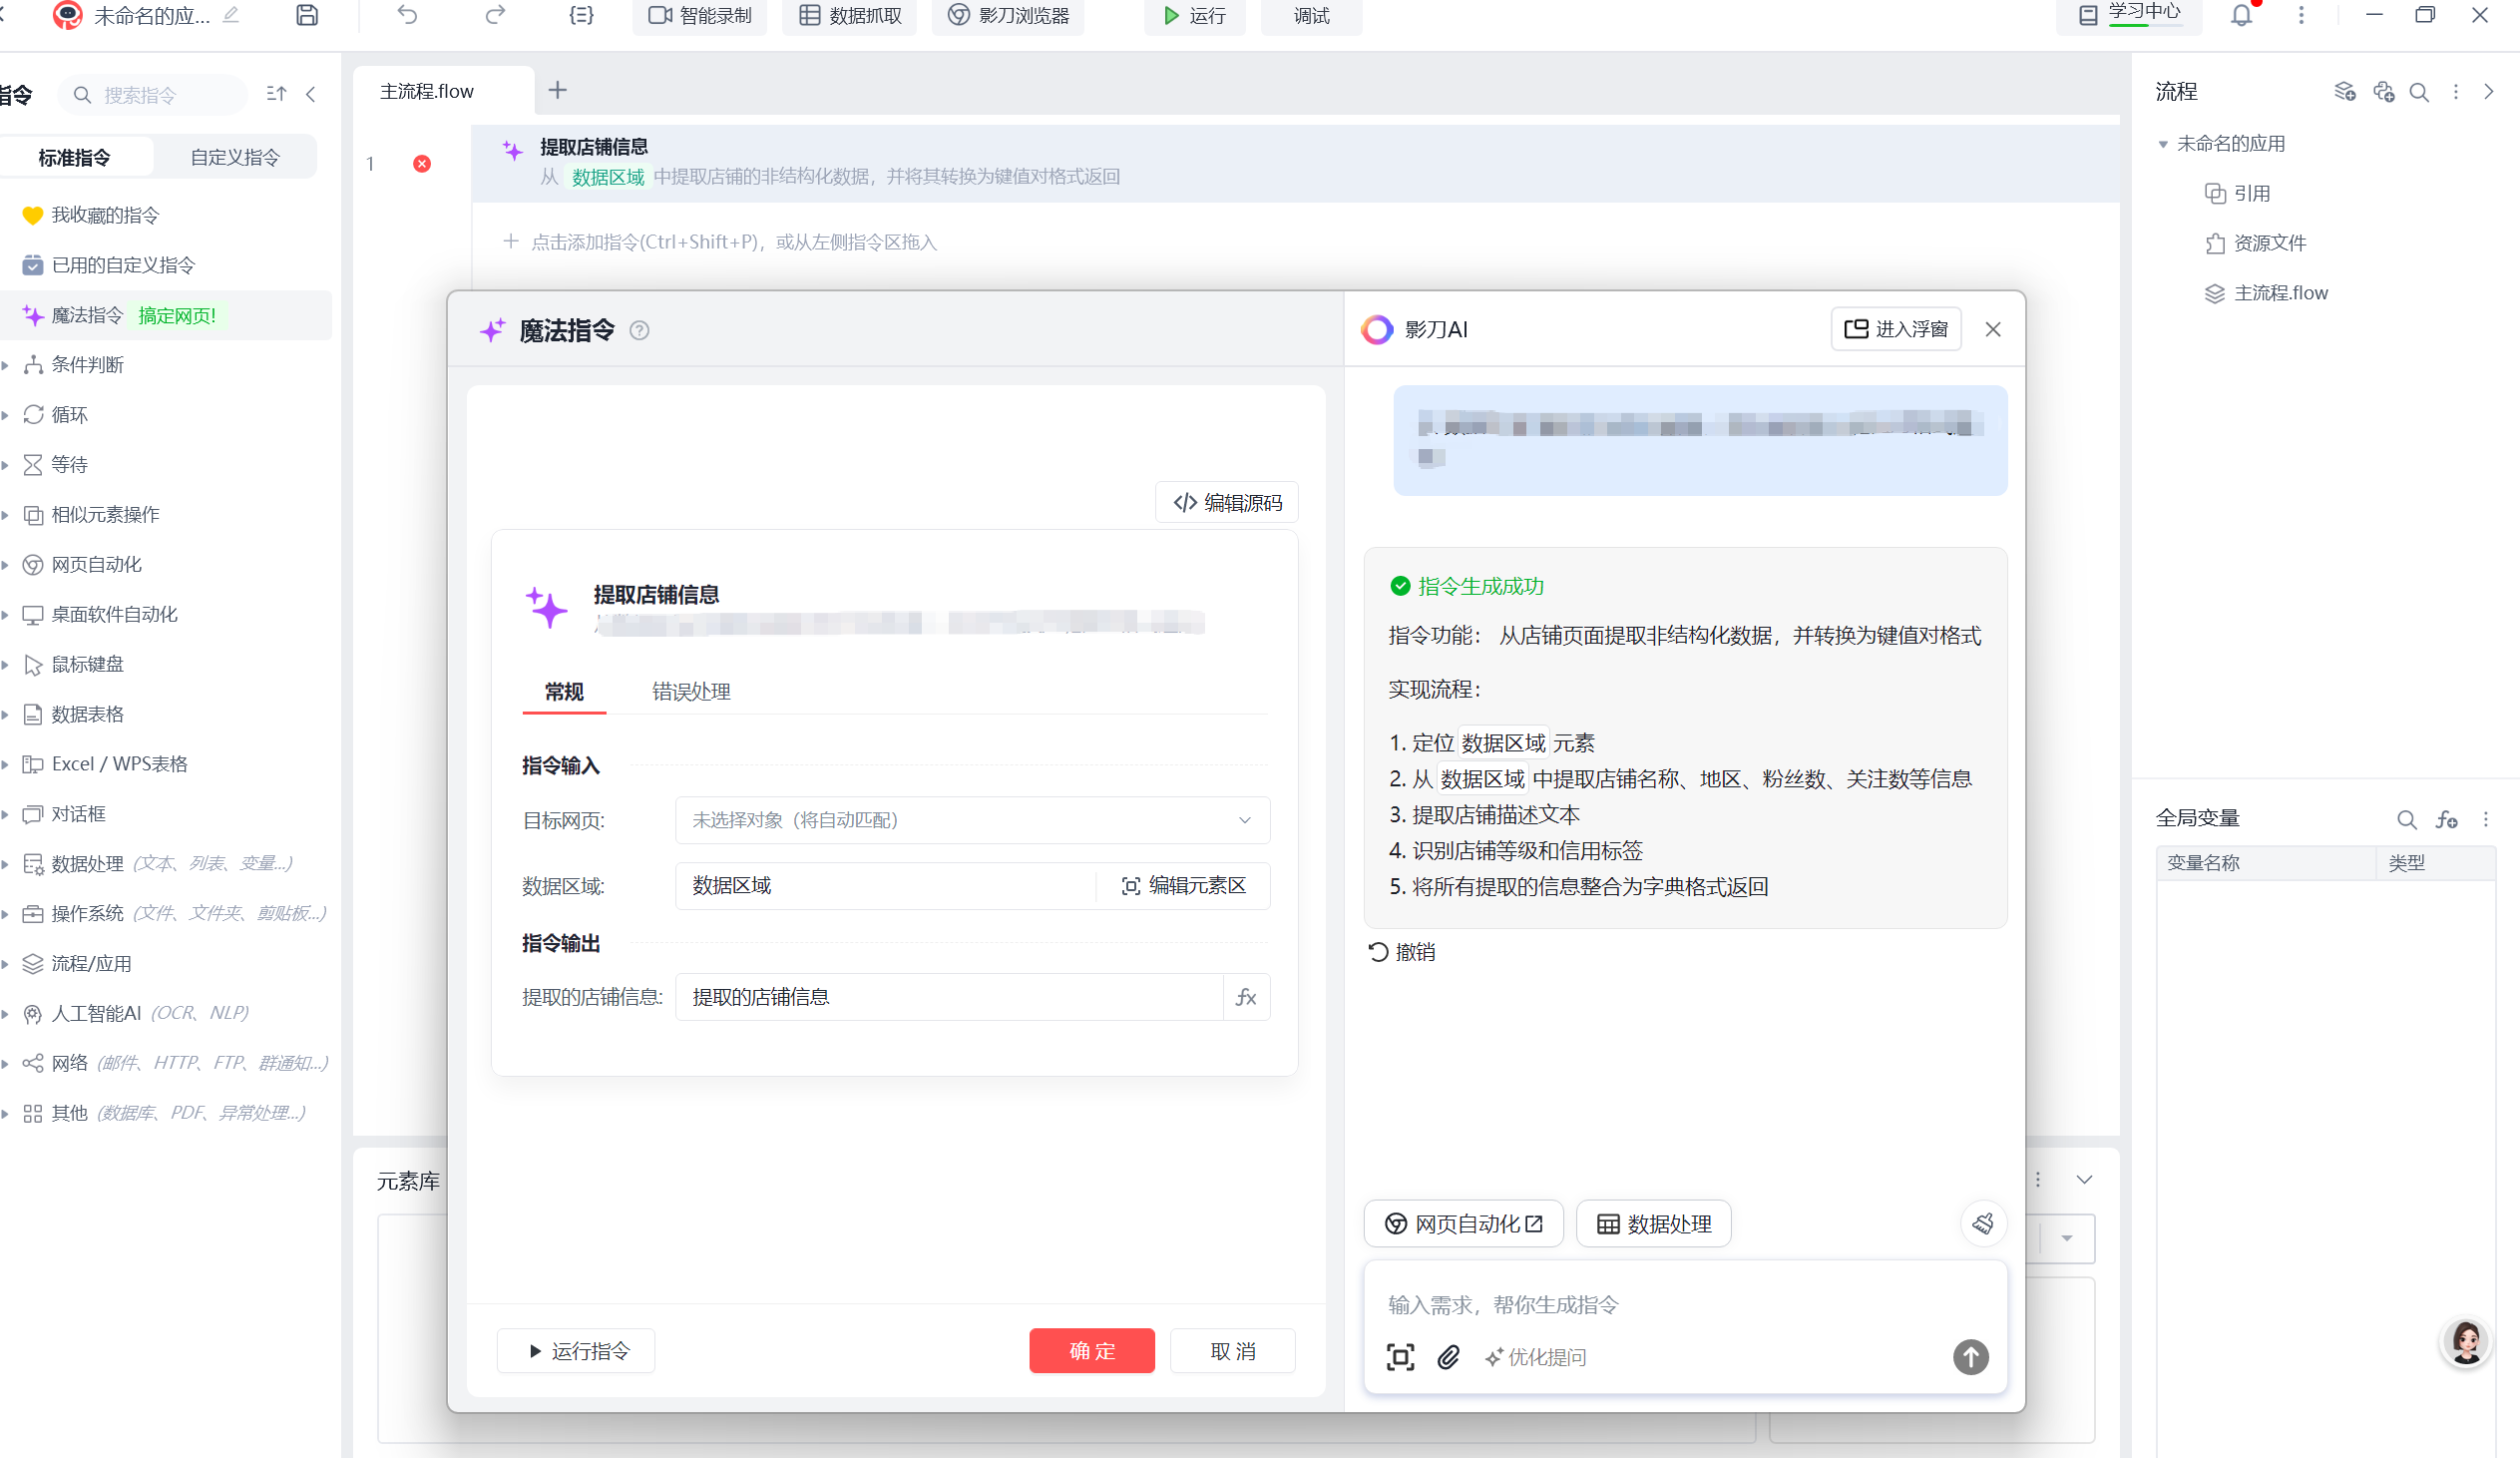Switch to the 错误处理 tab

click(x=690, y=691)
